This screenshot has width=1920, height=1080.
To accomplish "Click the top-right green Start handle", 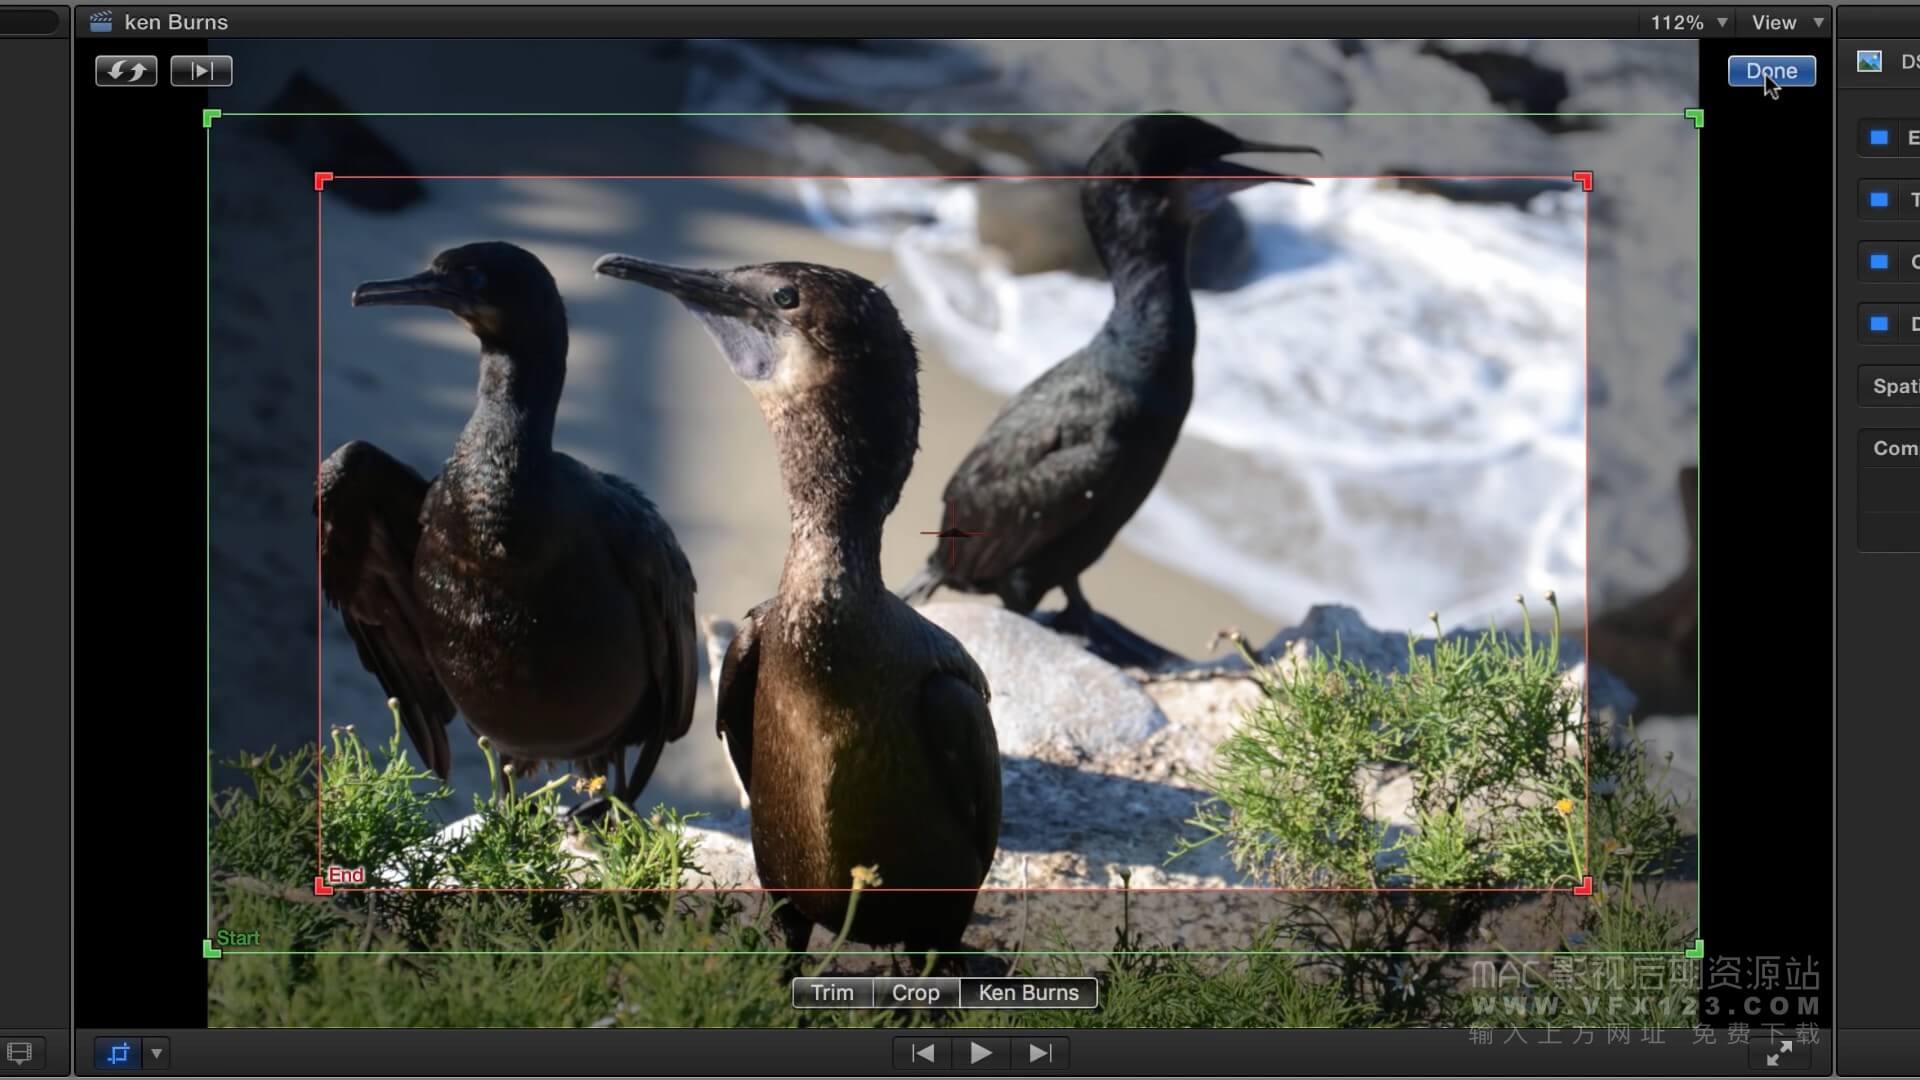I will (x=1694, y=118).
